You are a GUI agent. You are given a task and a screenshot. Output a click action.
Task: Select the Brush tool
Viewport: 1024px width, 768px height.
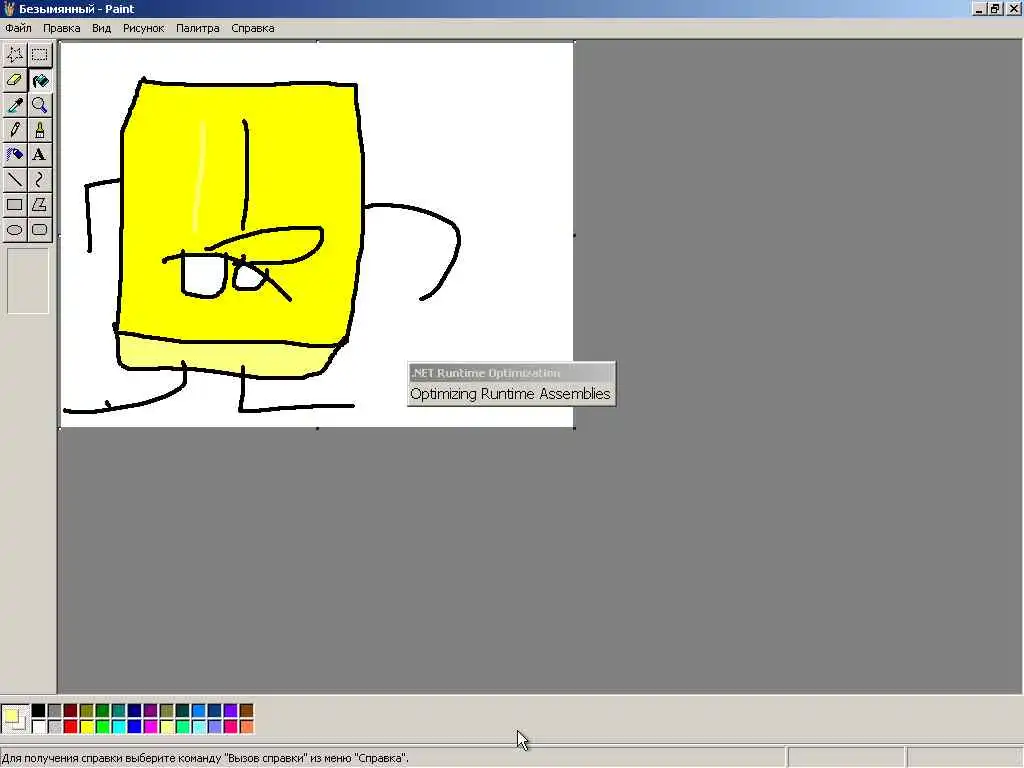tap(40, 130)
